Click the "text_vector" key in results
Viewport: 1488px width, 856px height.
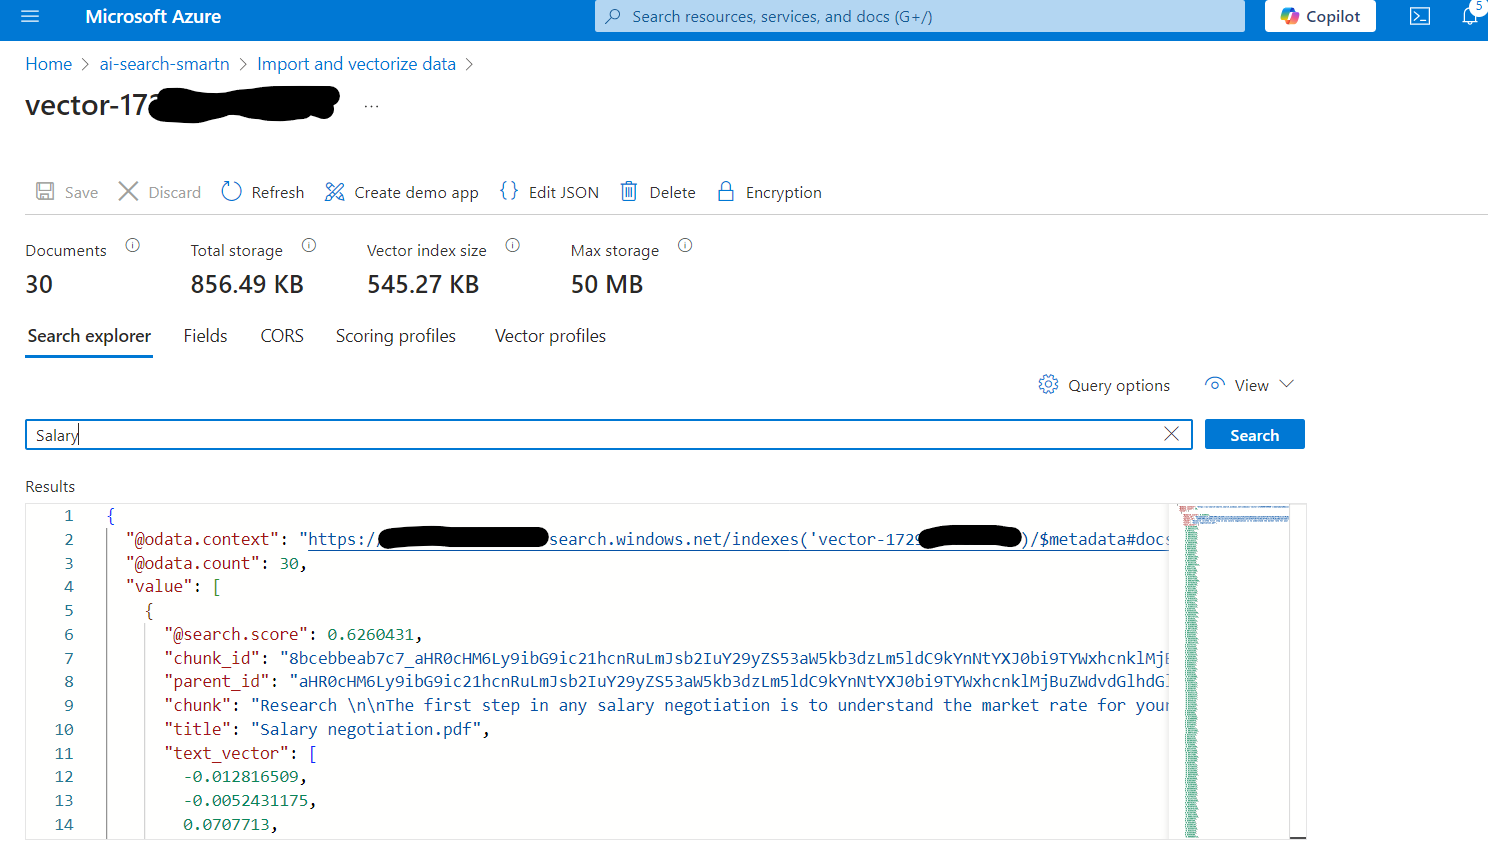pos(227,753)
